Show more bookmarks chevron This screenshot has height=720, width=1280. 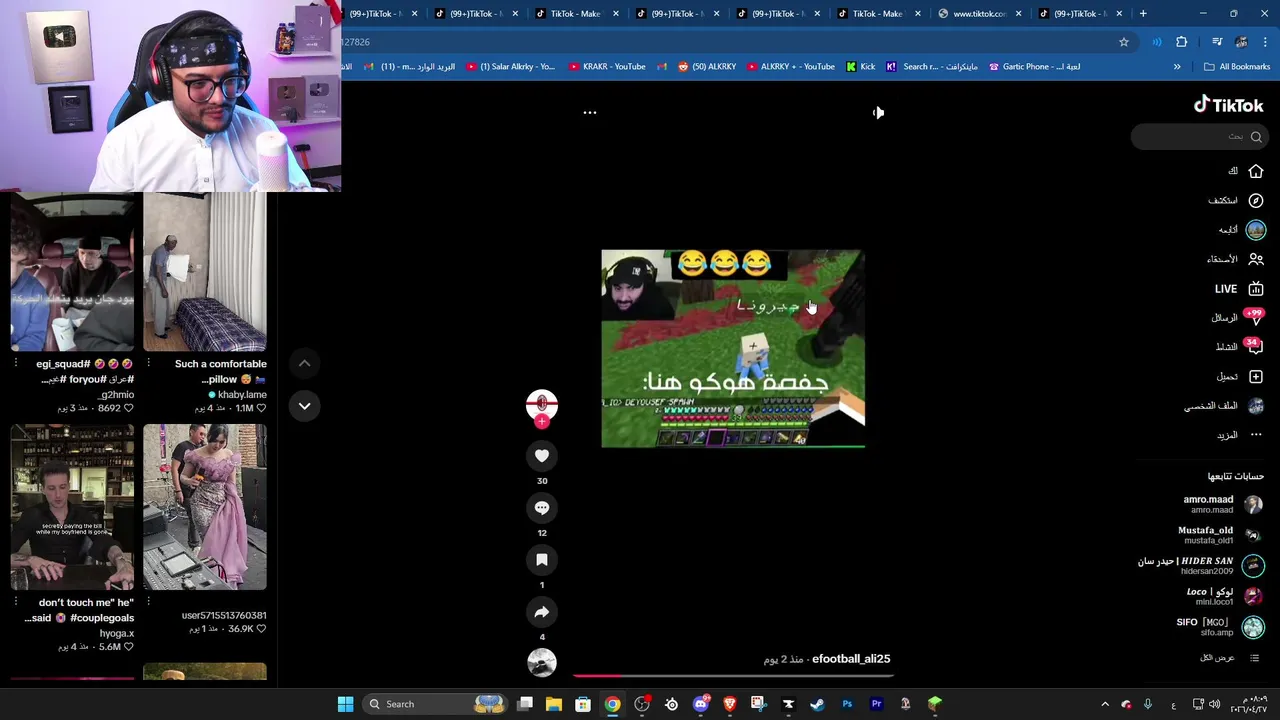1177,67
